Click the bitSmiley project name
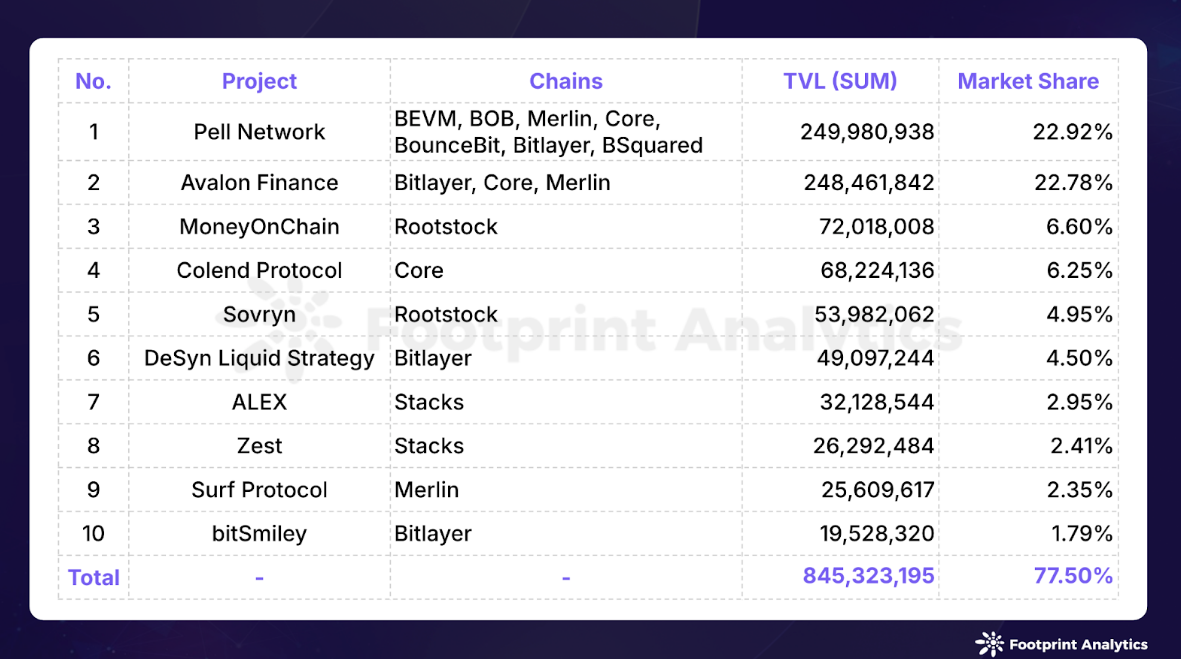The width and height of the screenshot is (1181, 659). pyautogui.click(x=259, y=534)
